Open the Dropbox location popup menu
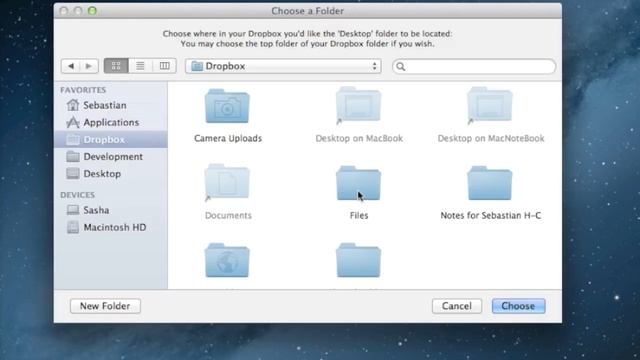 [283, 66]
